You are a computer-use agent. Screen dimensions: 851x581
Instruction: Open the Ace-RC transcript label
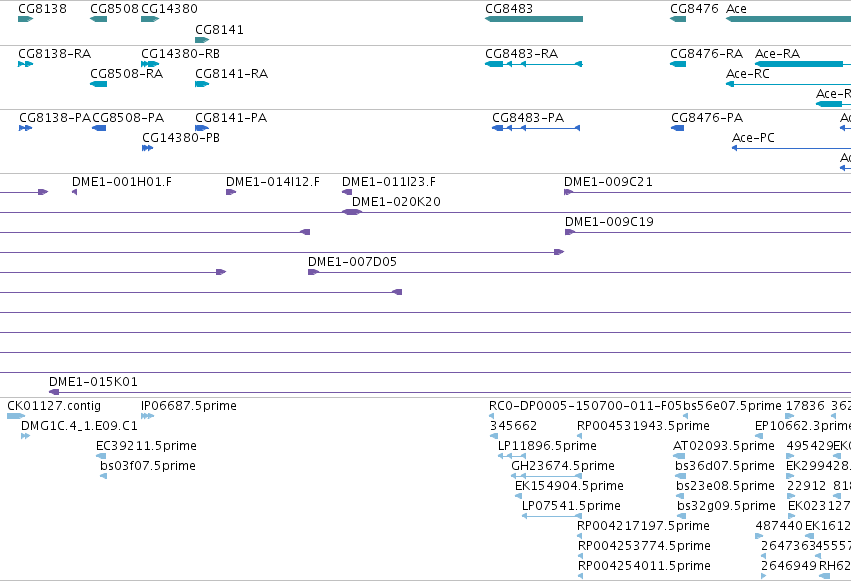747,74
